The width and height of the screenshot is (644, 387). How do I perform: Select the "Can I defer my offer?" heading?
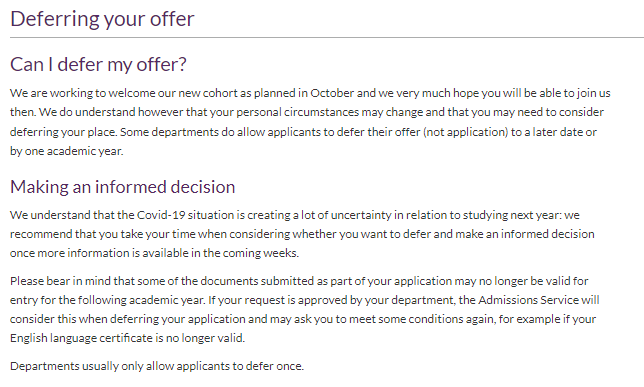98,64
